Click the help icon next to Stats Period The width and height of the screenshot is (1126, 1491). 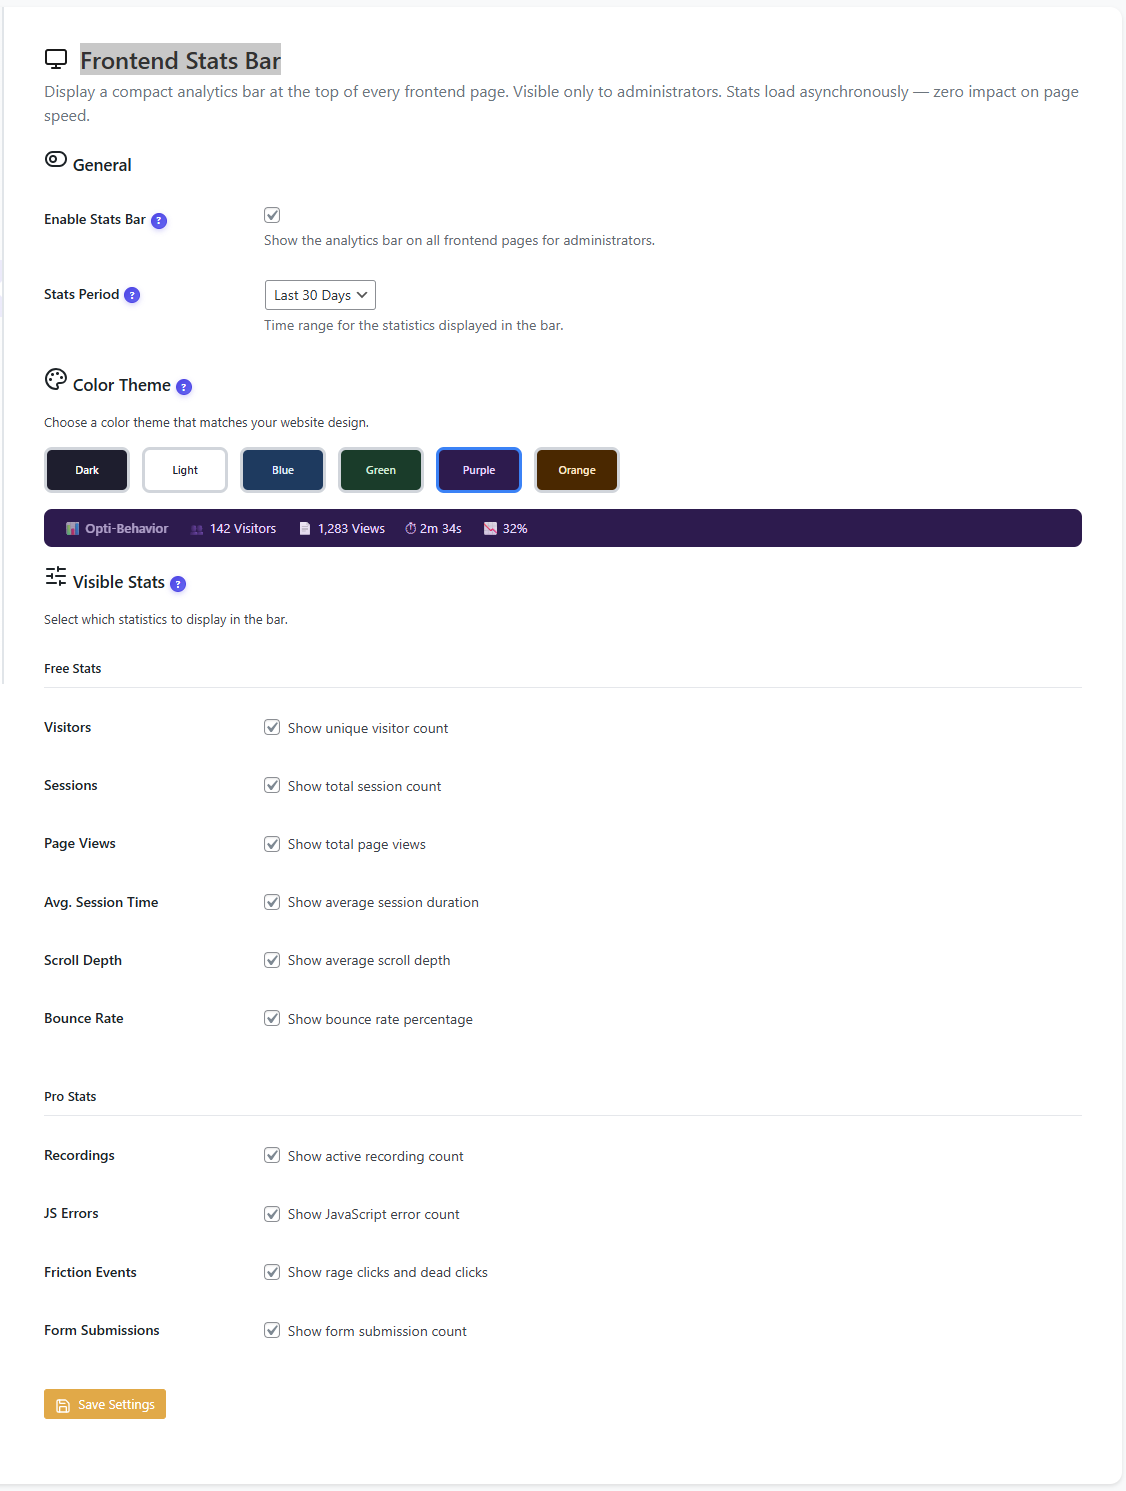tap(132, 294)
